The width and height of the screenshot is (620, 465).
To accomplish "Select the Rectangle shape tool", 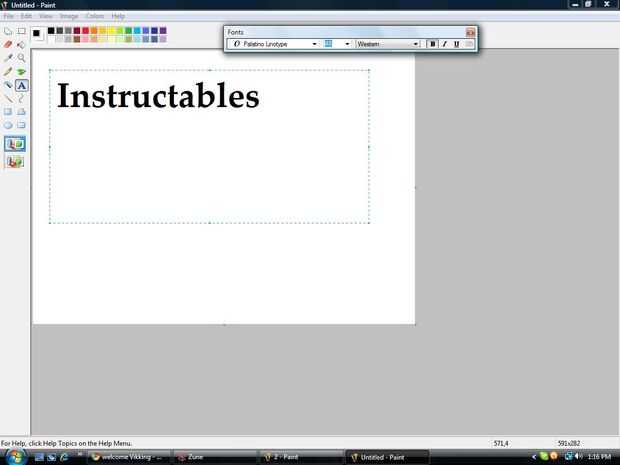I will tap(8, 112).
